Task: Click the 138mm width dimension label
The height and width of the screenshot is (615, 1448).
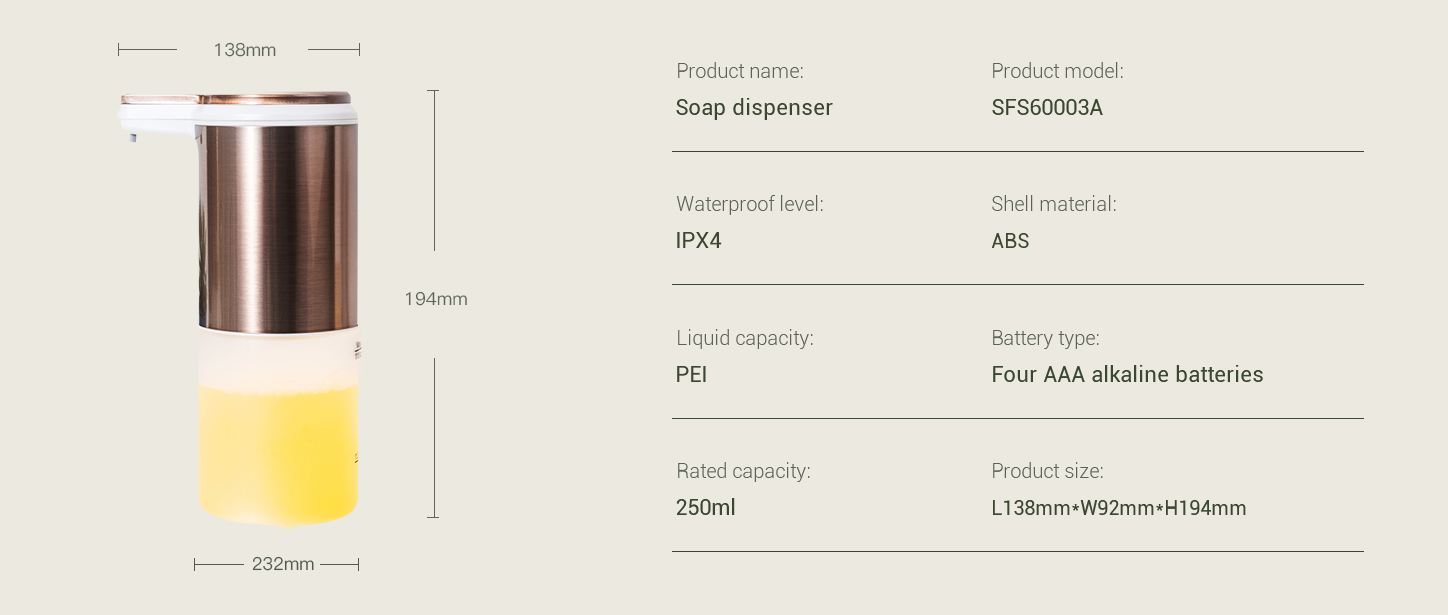Action: 244,50
